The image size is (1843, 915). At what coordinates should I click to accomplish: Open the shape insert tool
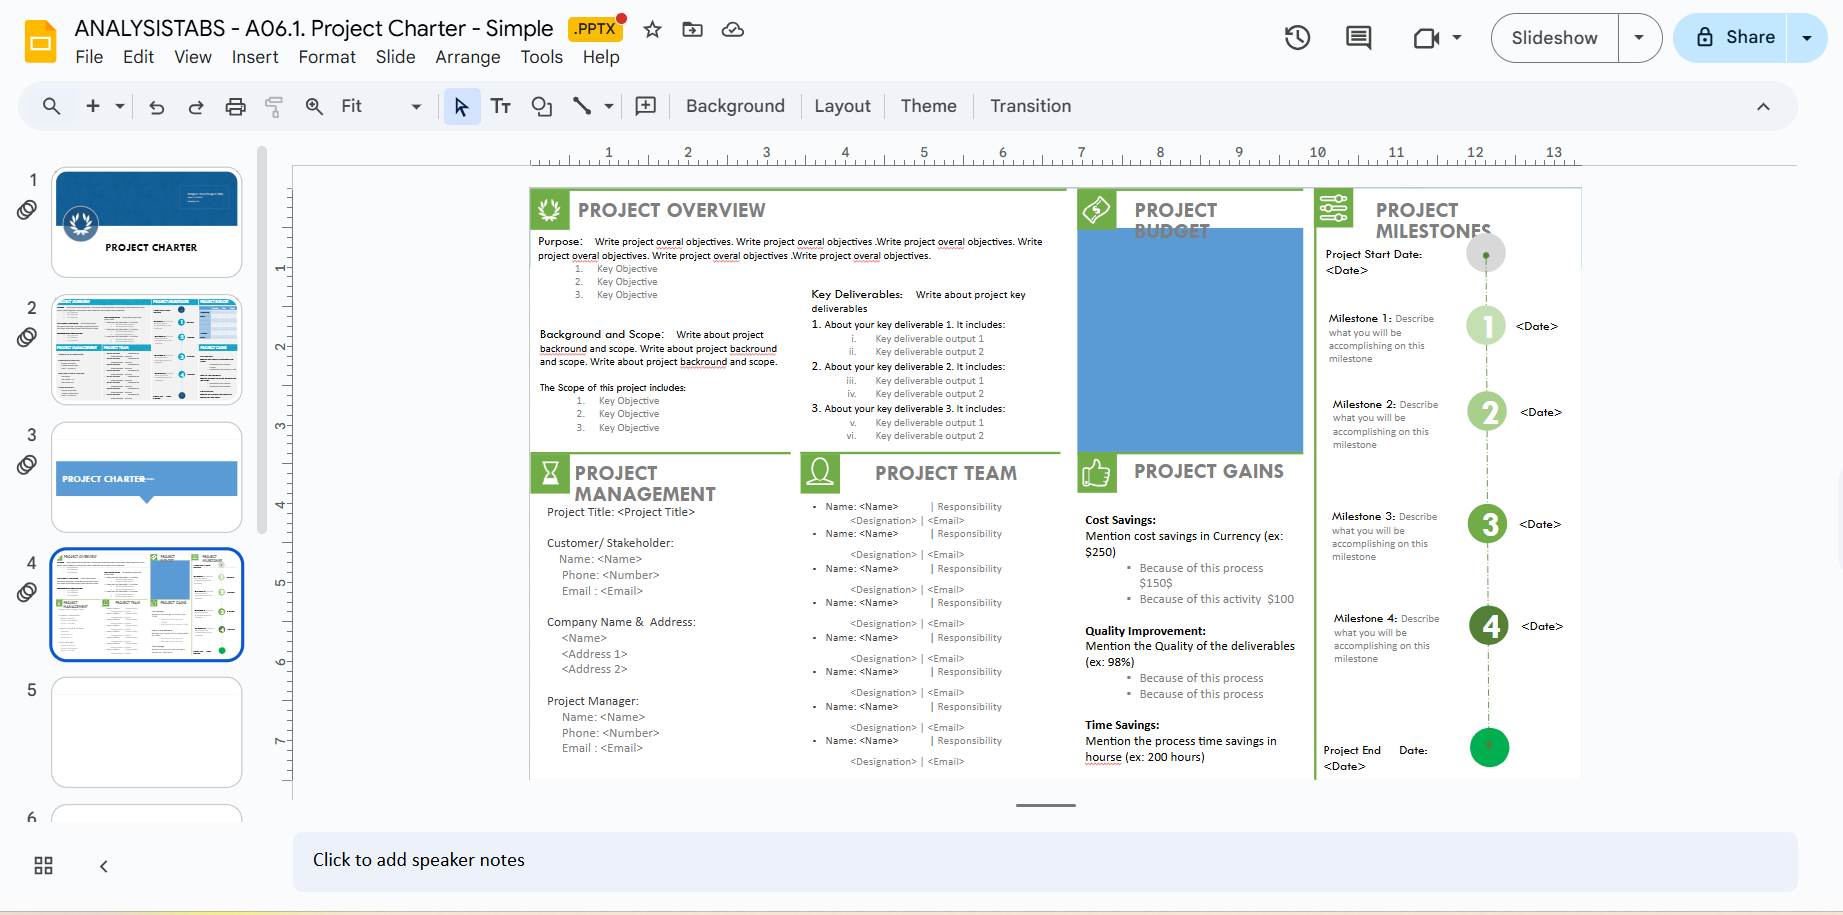click(x=542, y=107)
